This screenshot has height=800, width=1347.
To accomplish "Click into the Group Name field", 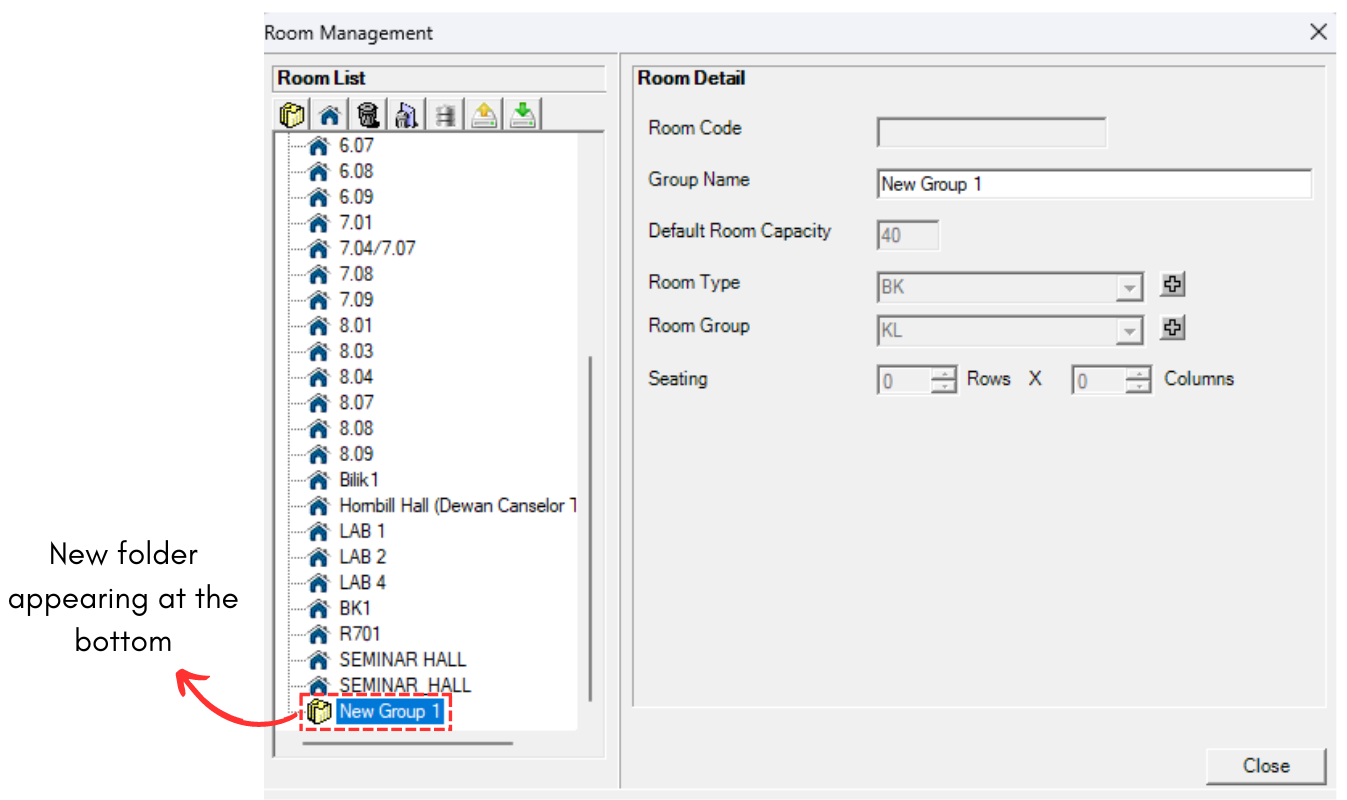I will click(x=1094, y=184).
